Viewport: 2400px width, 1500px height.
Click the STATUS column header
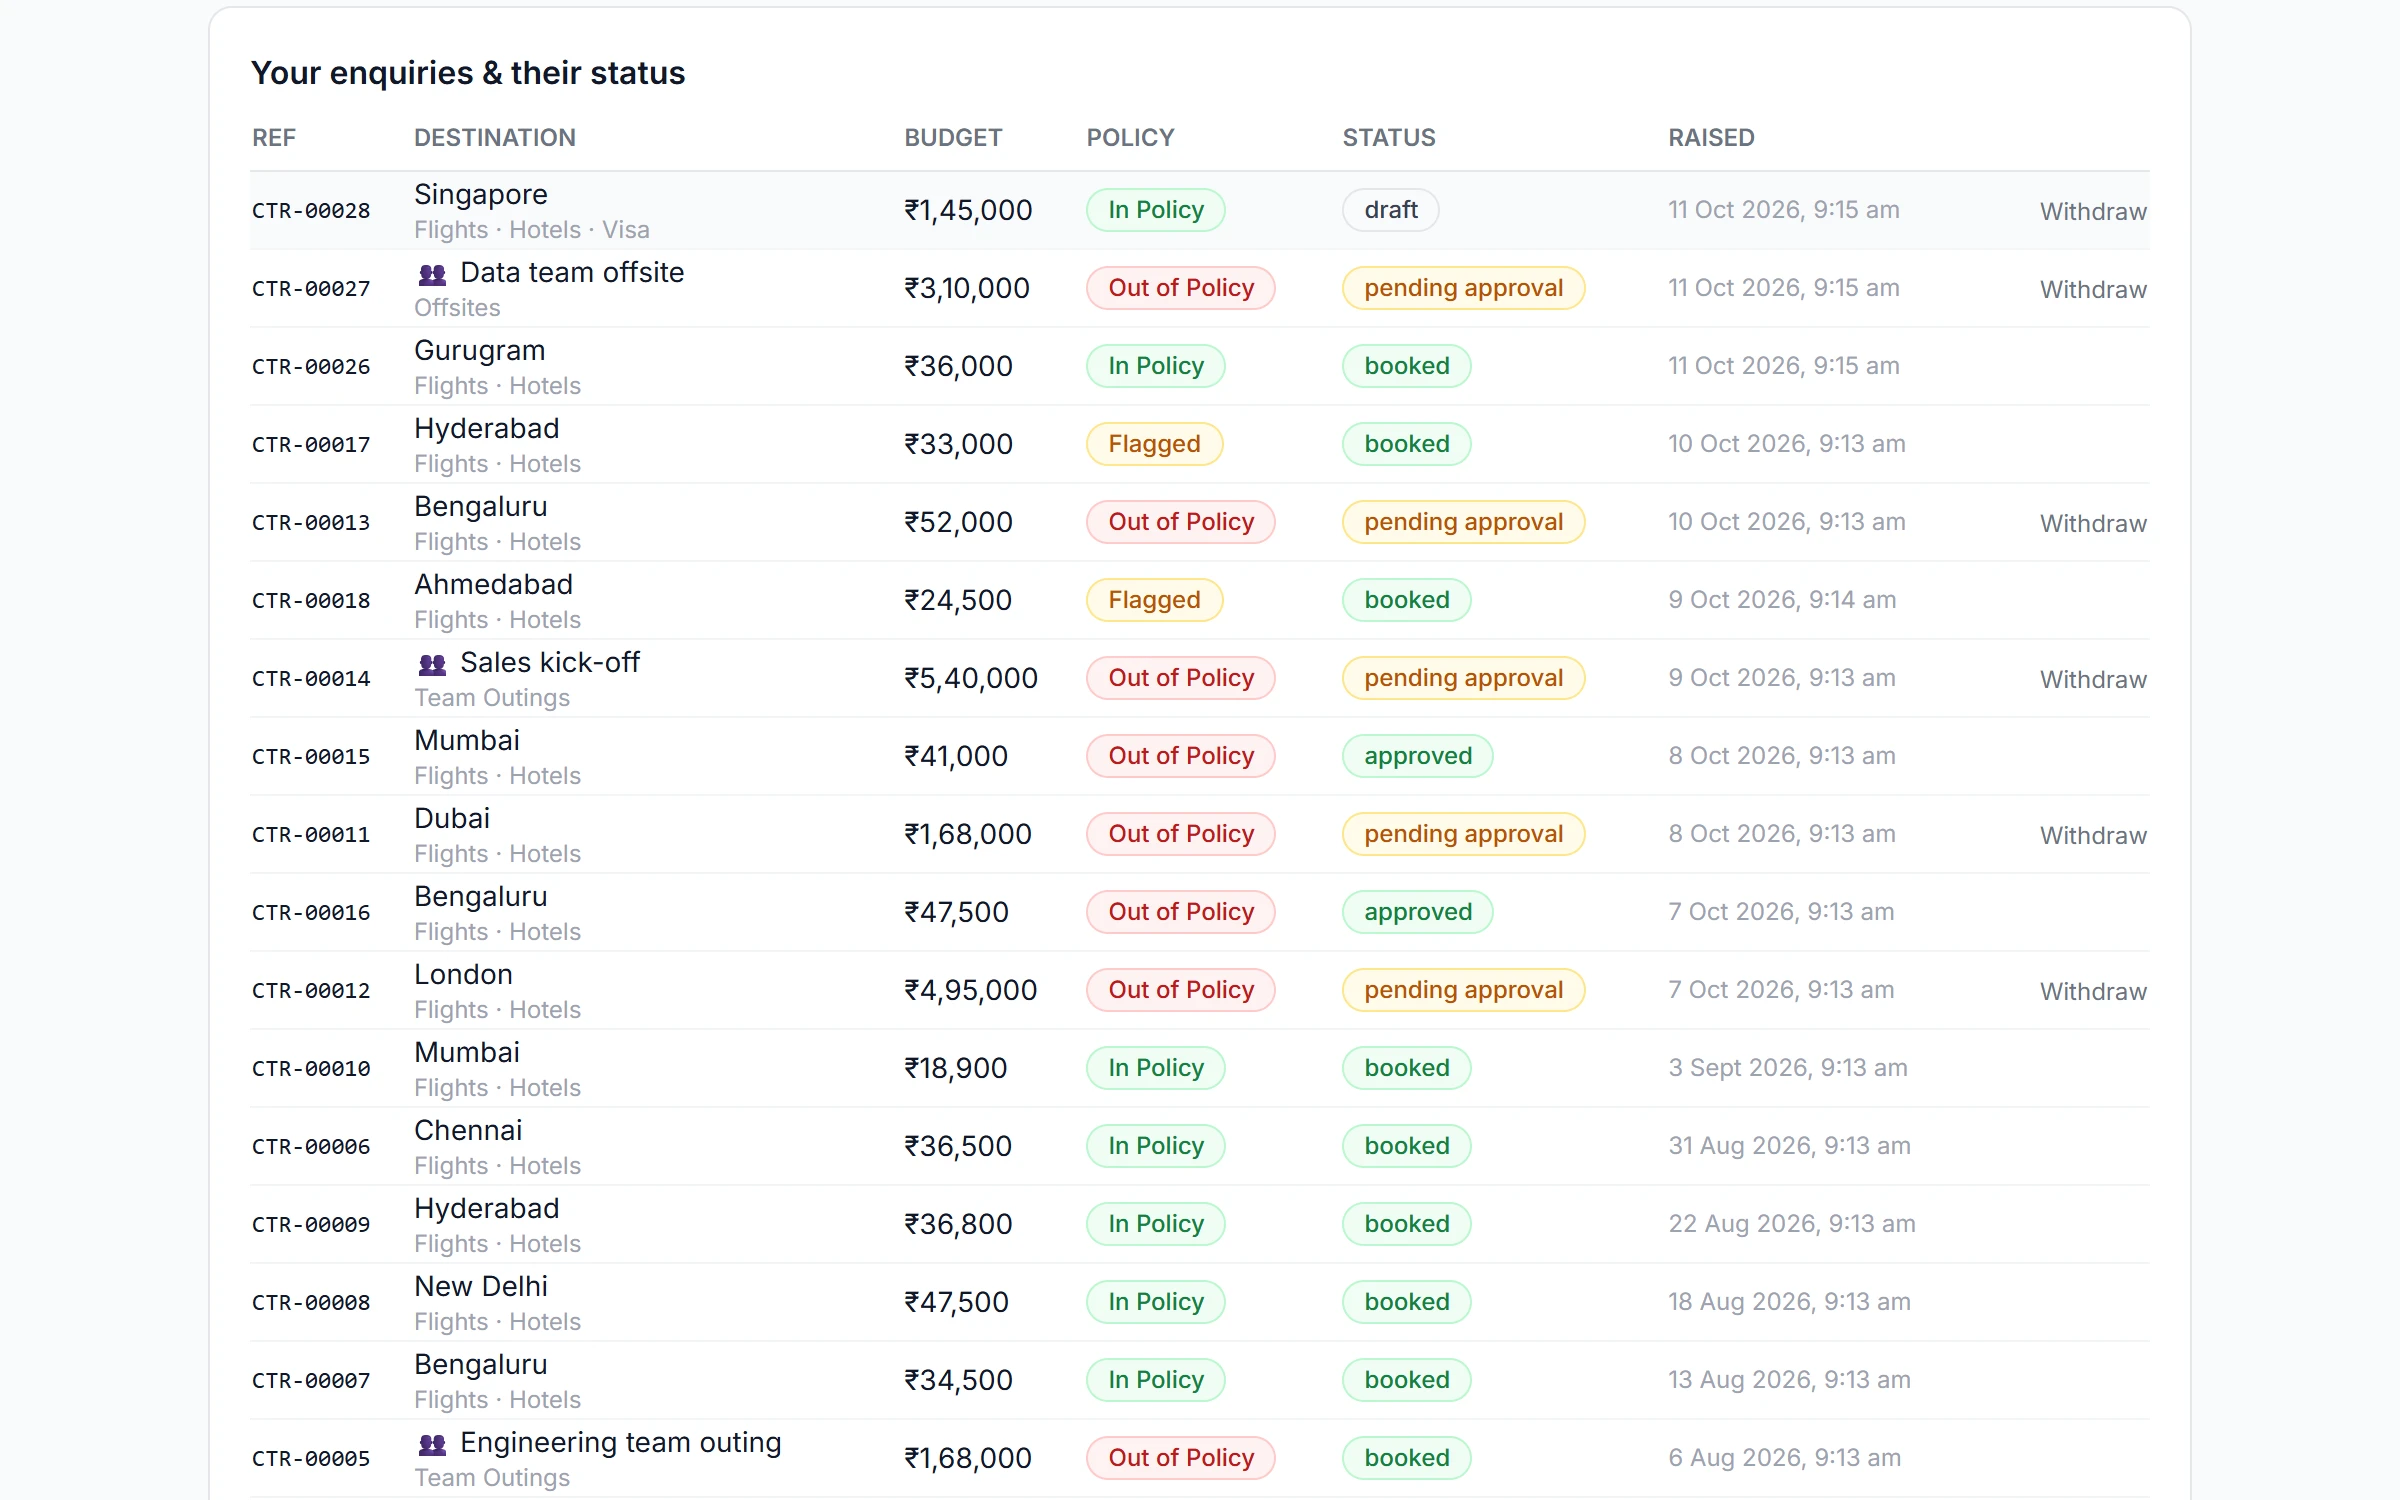tap(1389, 138)
